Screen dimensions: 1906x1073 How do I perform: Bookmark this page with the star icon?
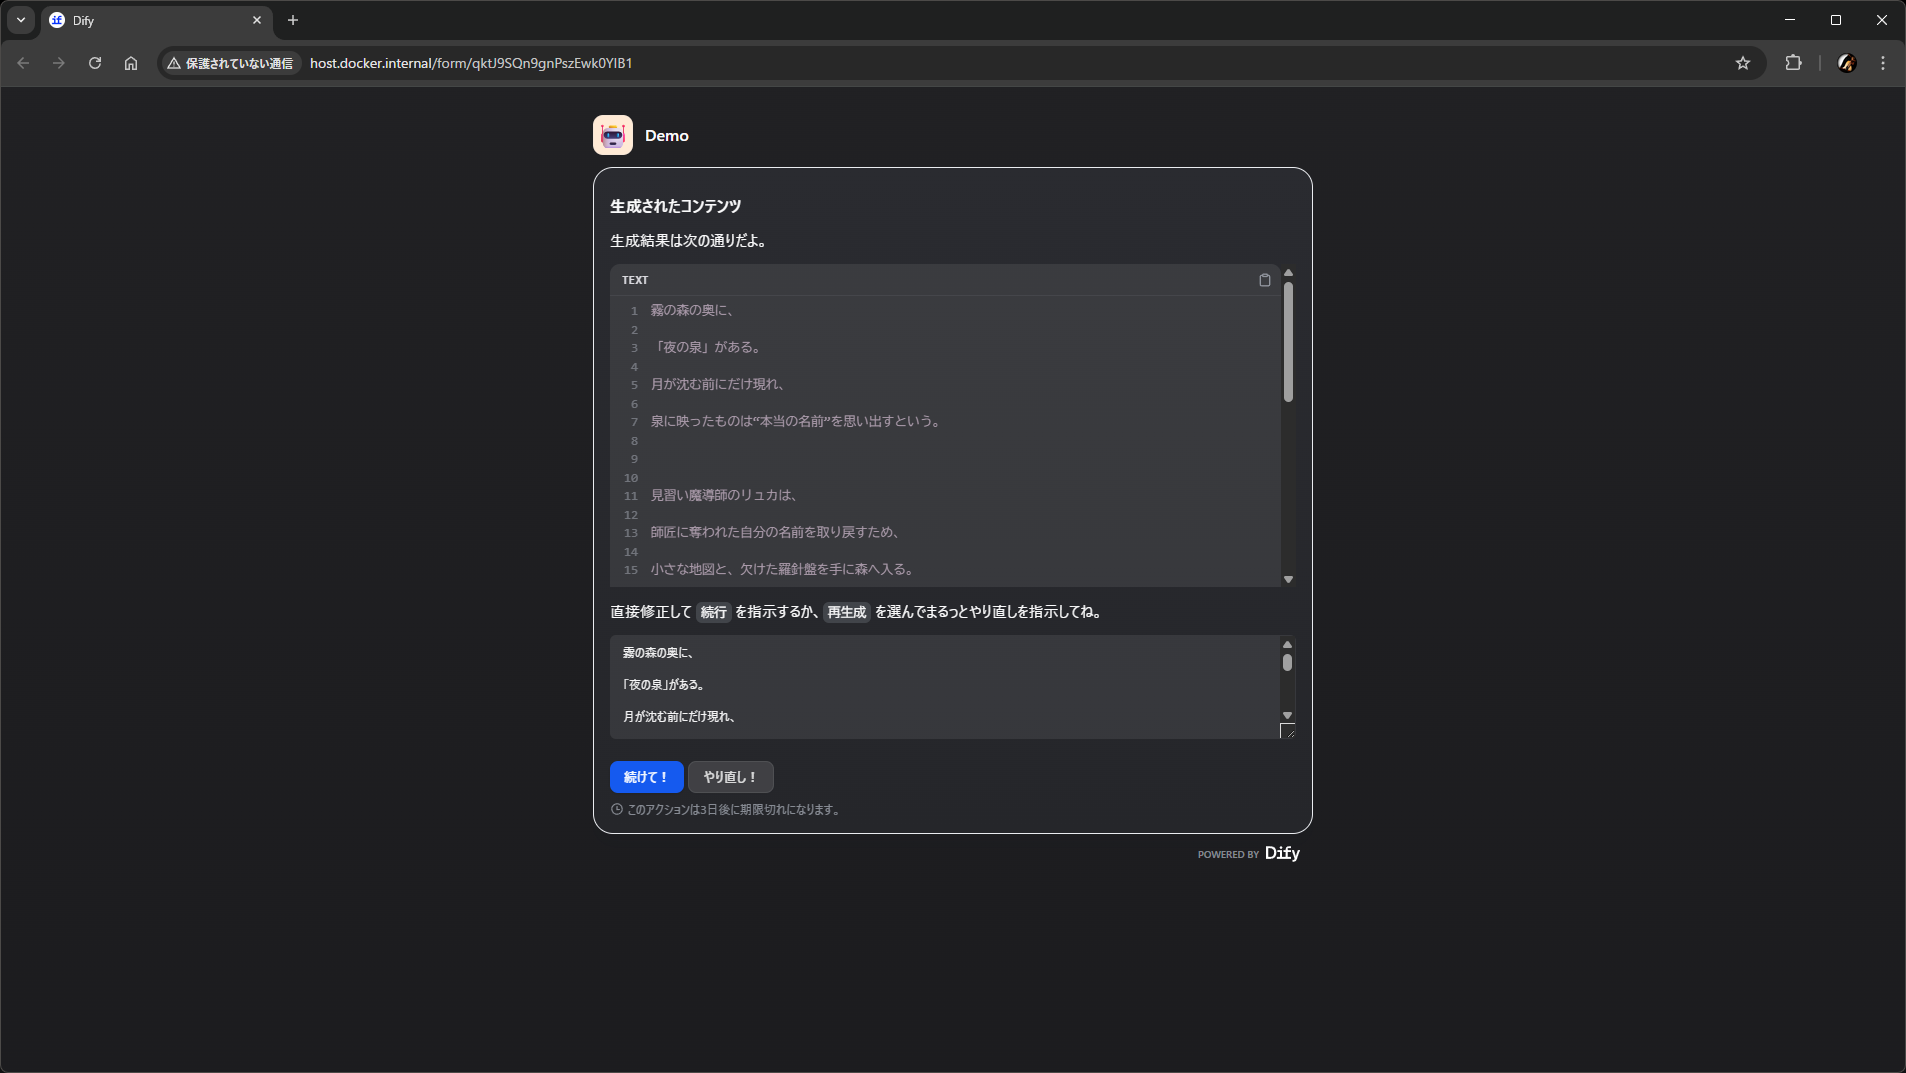(x=1743, y=63)
